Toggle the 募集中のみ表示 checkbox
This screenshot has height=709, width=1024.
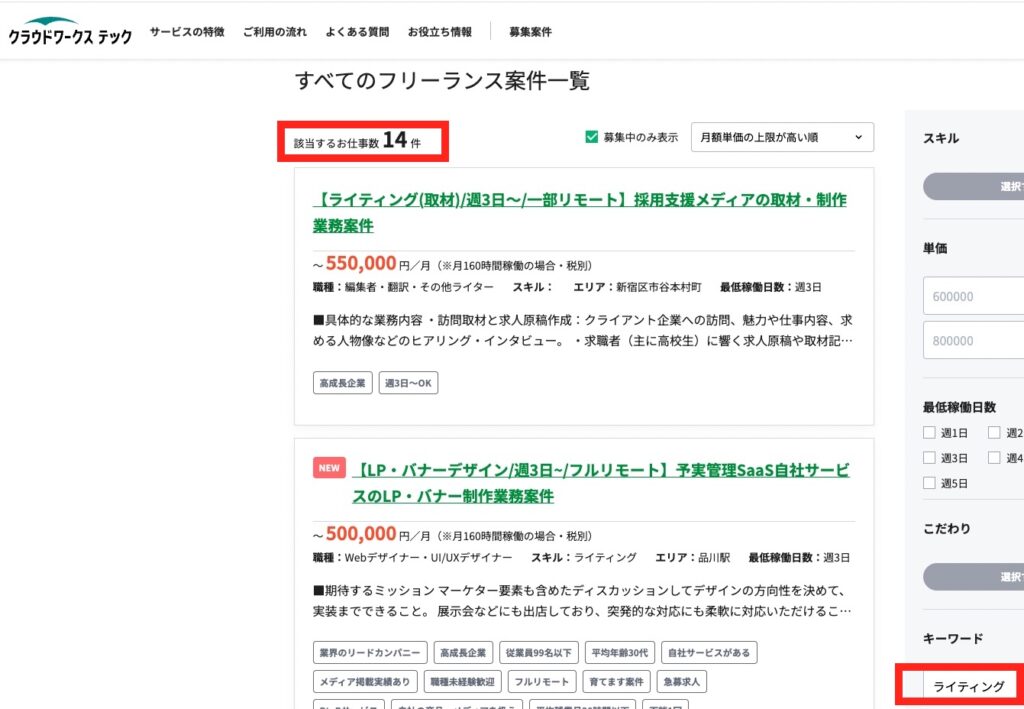592,137
